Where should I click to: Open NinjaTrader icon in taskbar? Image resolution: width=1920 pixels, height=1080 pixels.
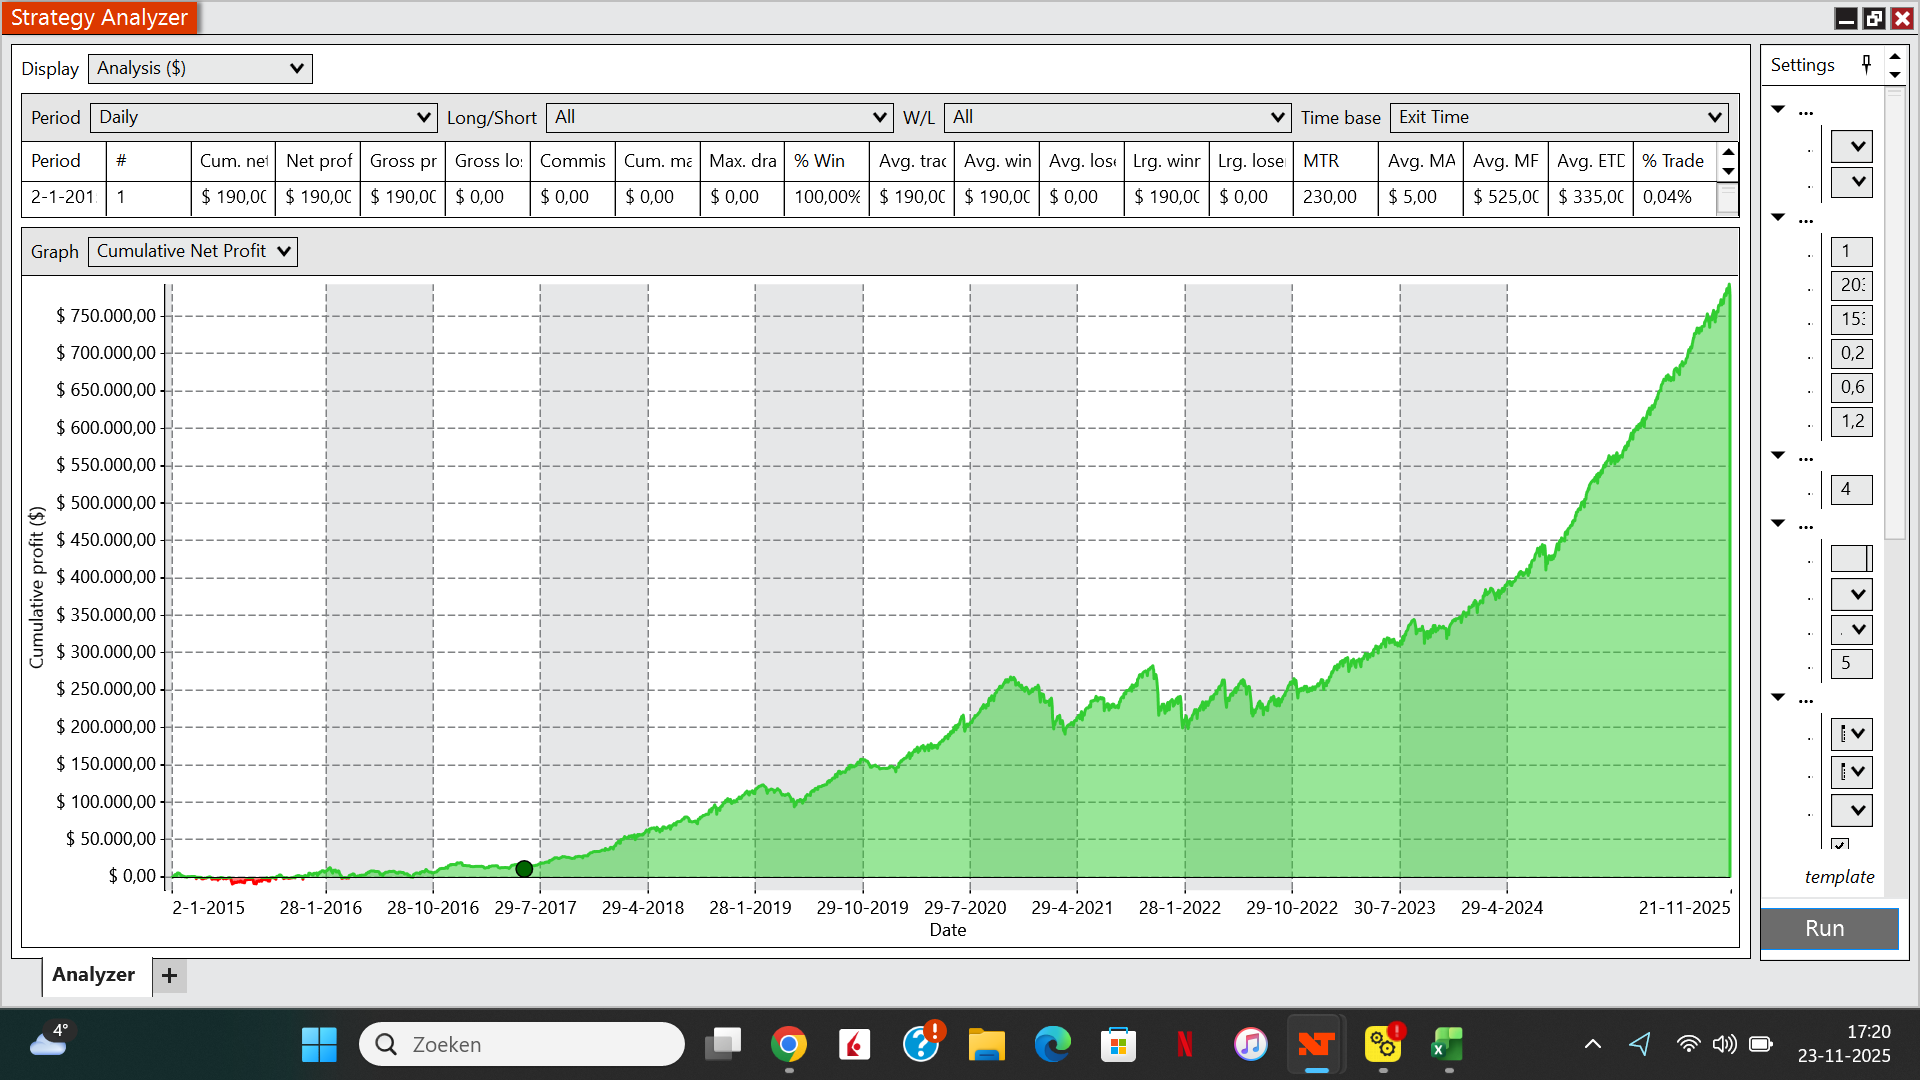point(1316,1045)
